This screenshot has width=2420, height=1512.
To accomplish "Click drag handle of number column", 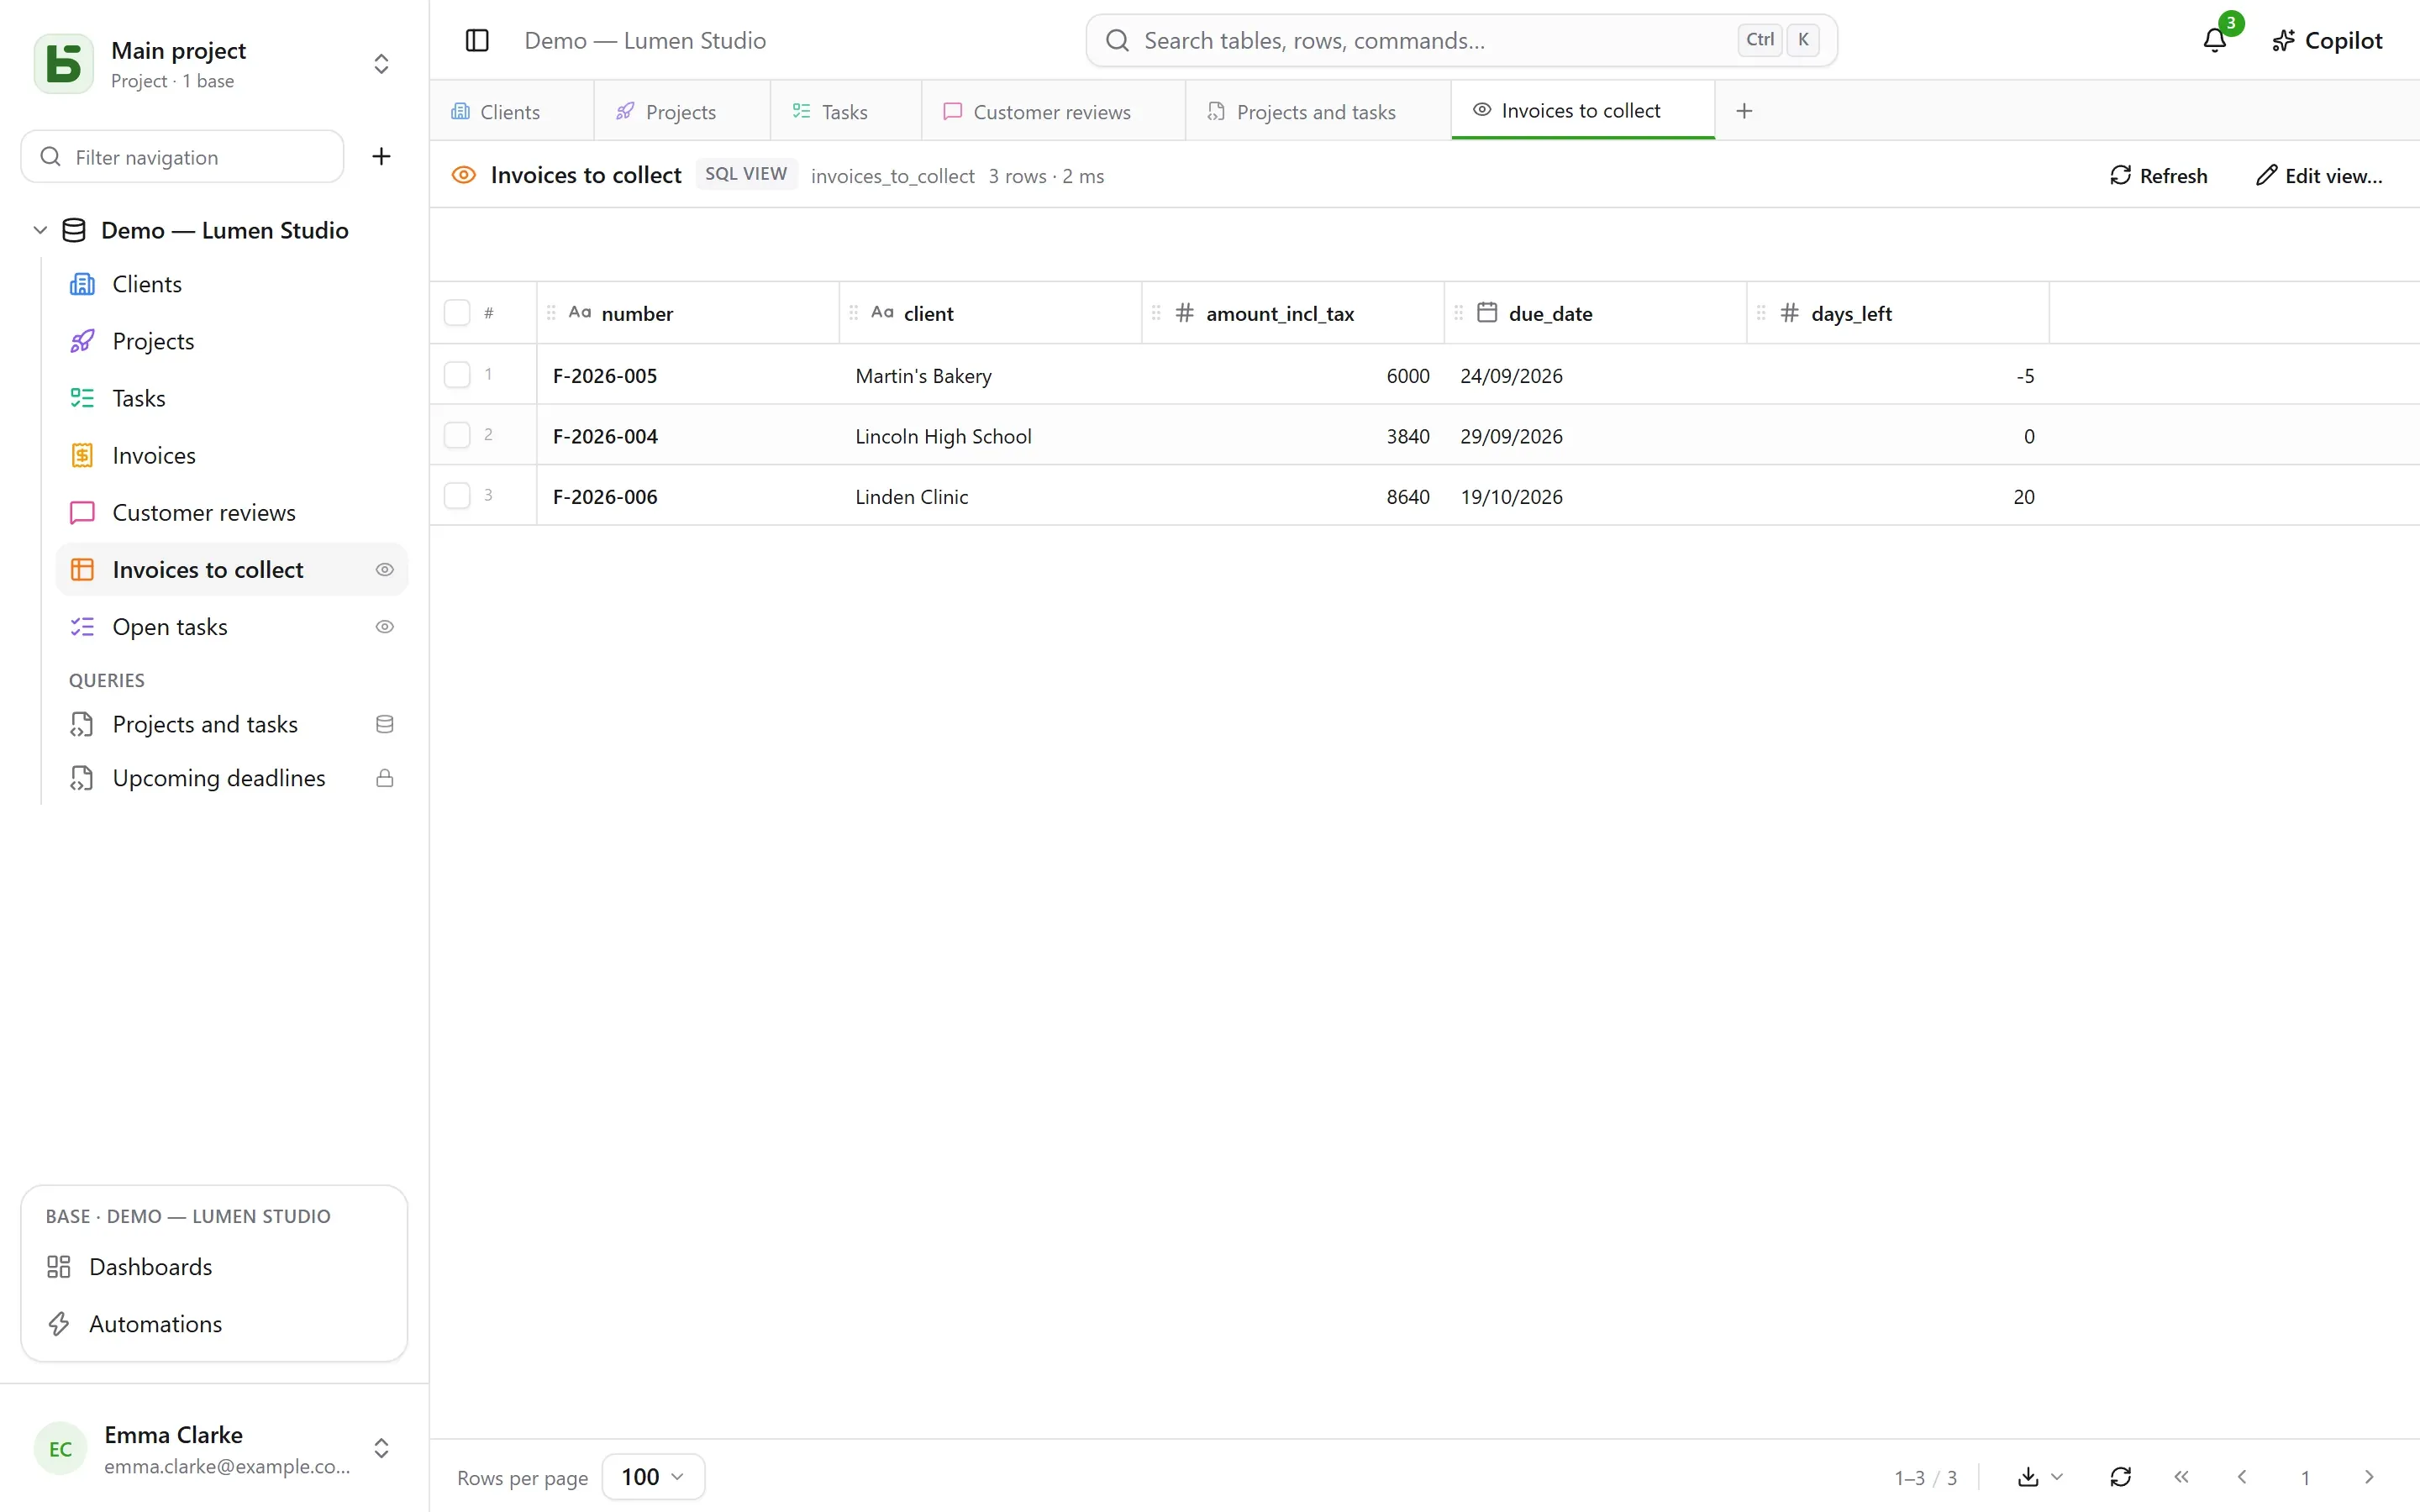I will pyautogui.click(x=551, y=313).
